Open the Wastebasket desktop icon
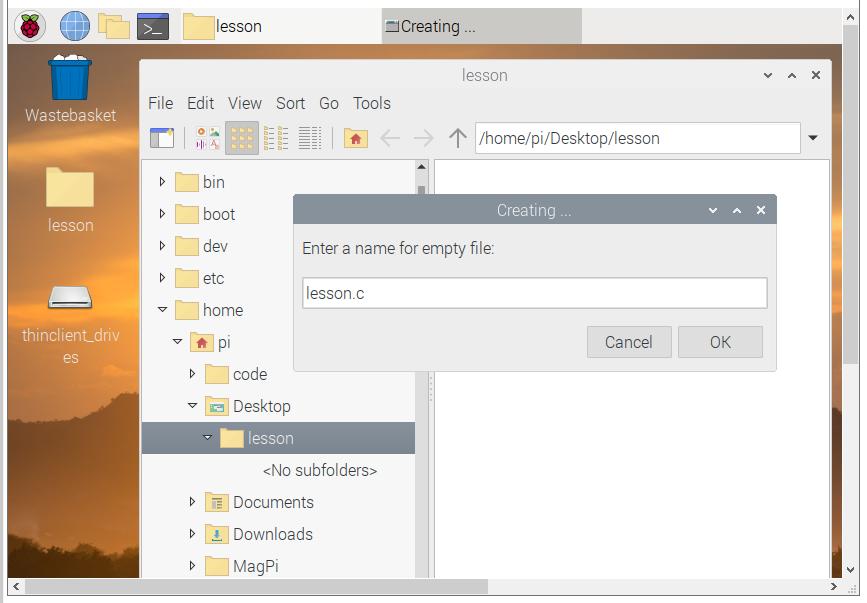This screenshot has width=867, height=603. point(70,88)
